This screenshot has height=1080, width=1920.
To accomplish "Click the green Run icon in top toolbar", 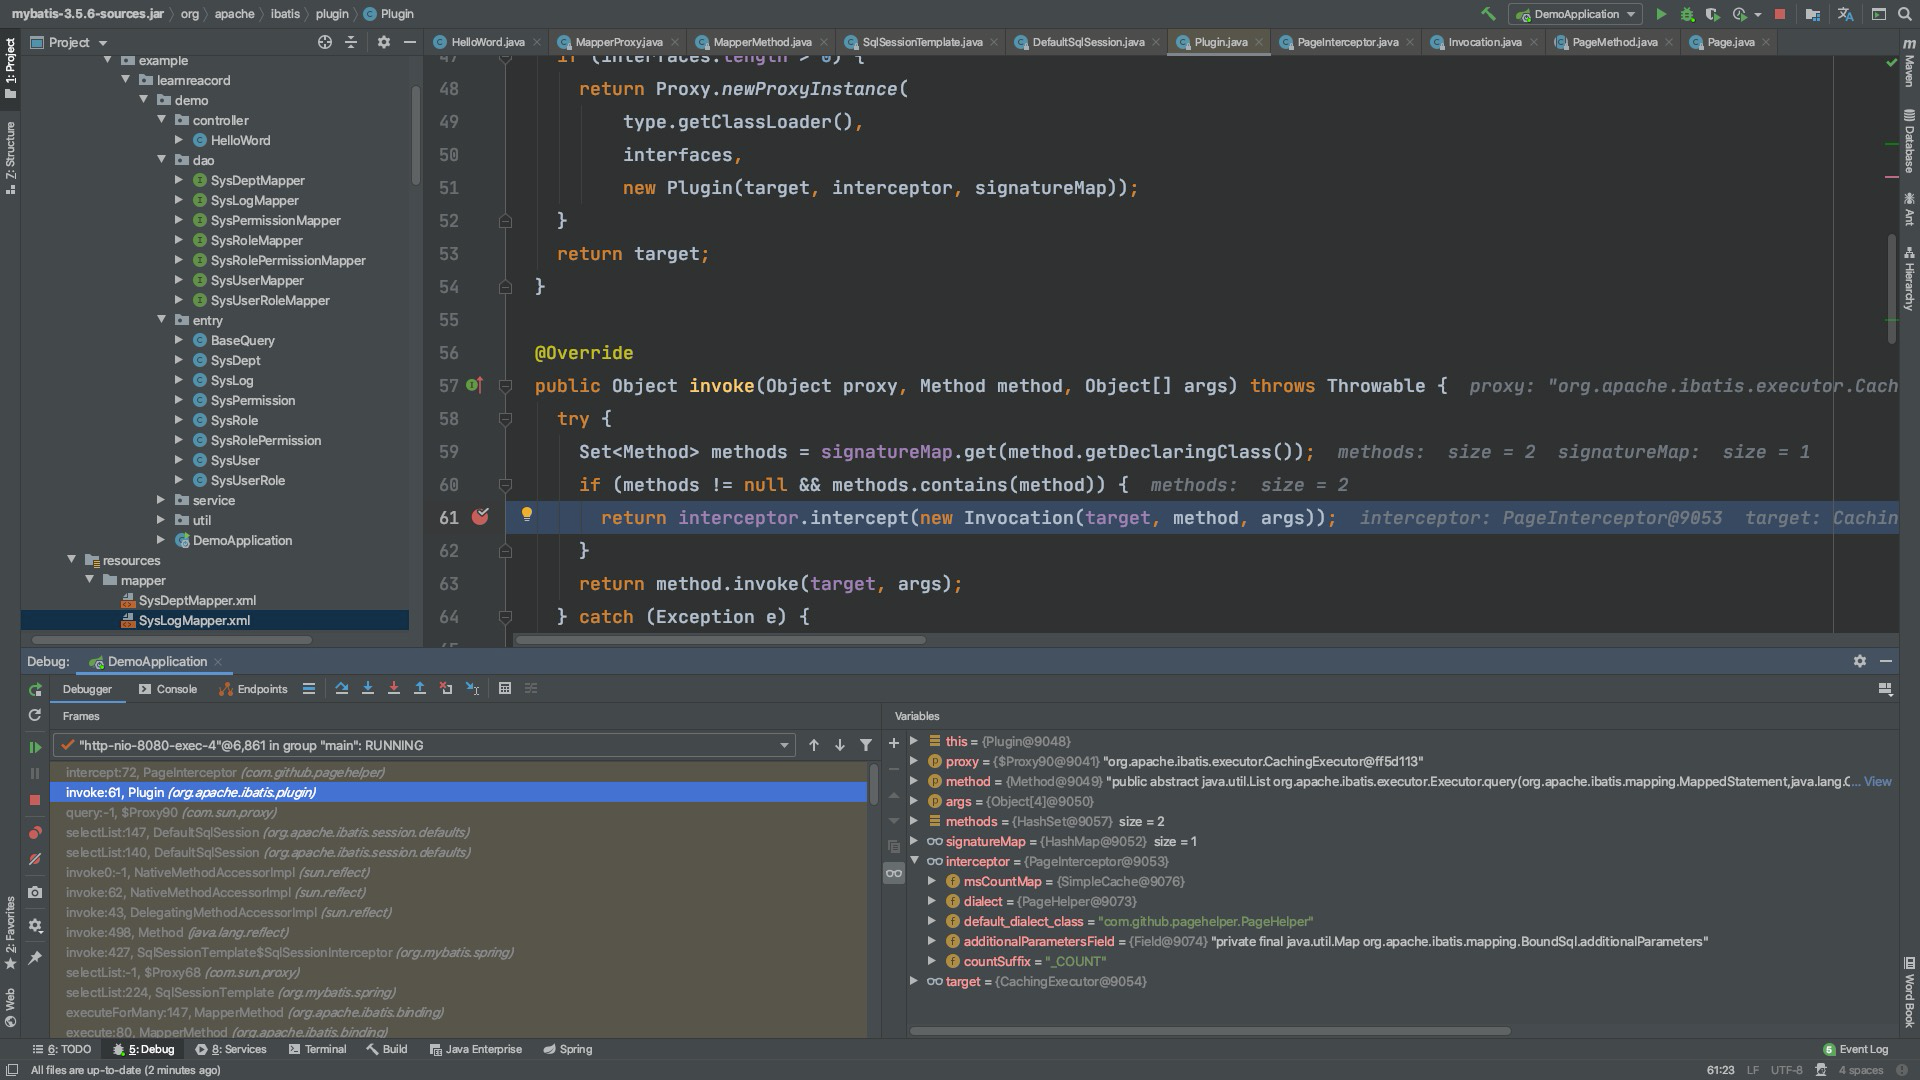I will click(1661, 14).
